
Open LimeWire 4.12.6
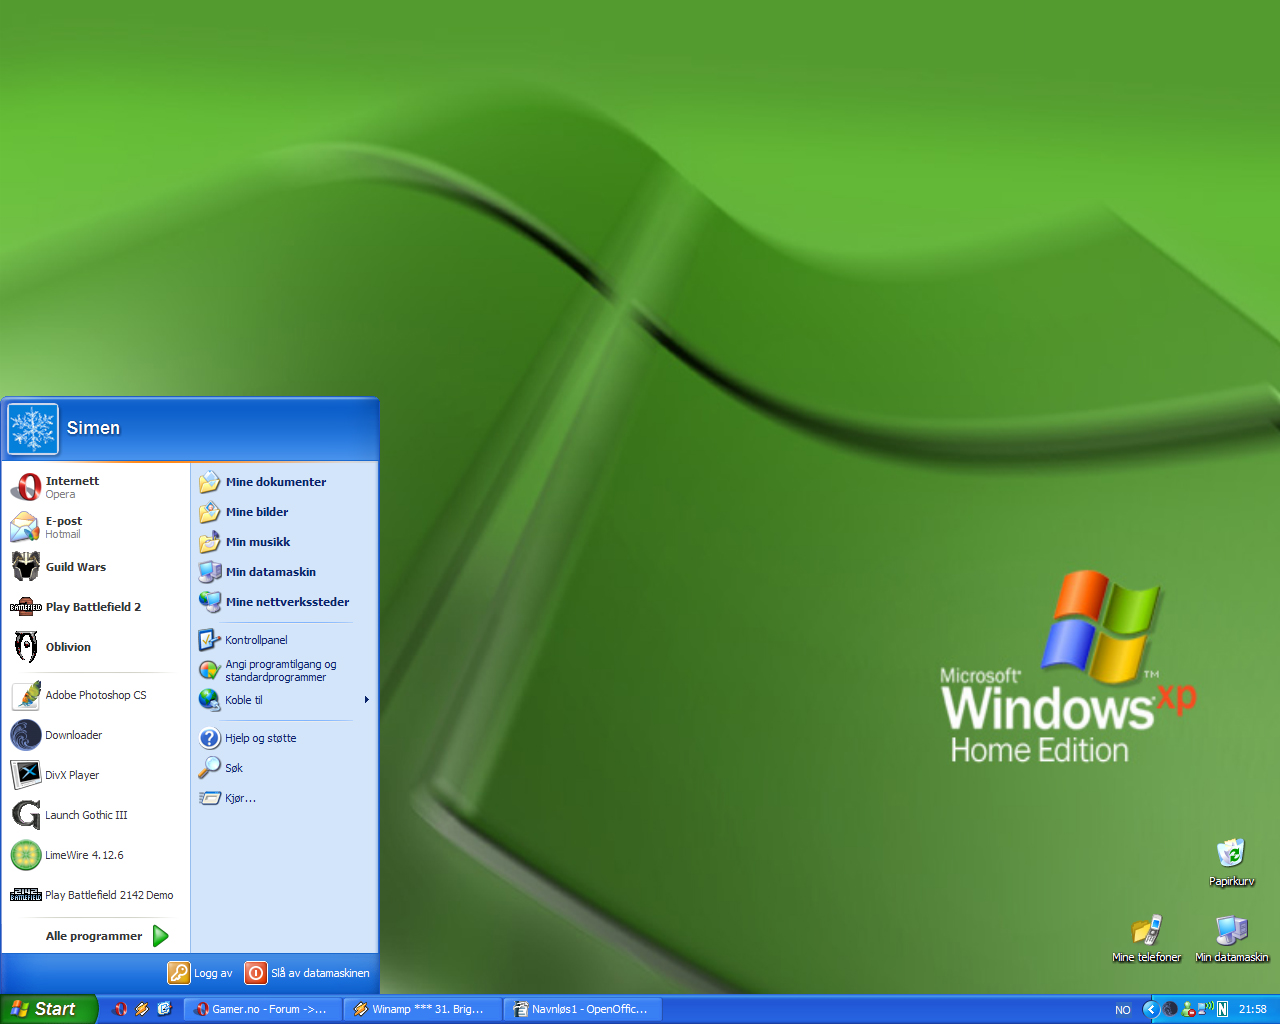[x=96, y=855]
